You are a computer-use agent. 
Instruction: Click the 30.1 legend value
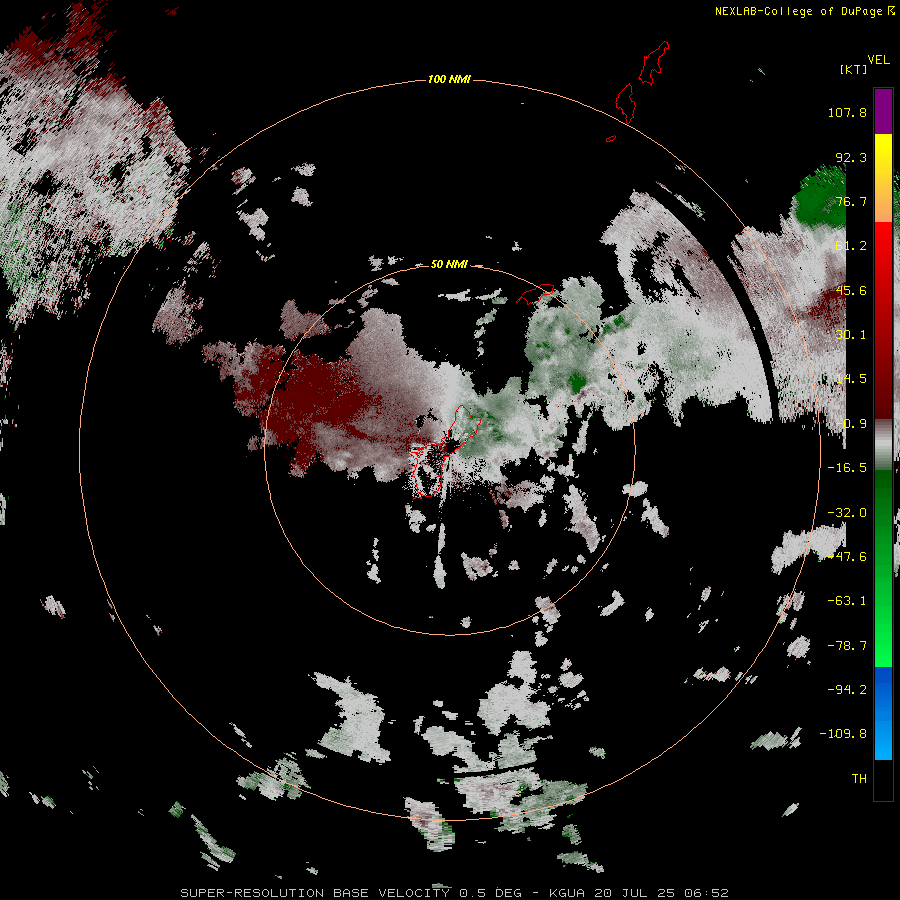click(x=851, y=335)
